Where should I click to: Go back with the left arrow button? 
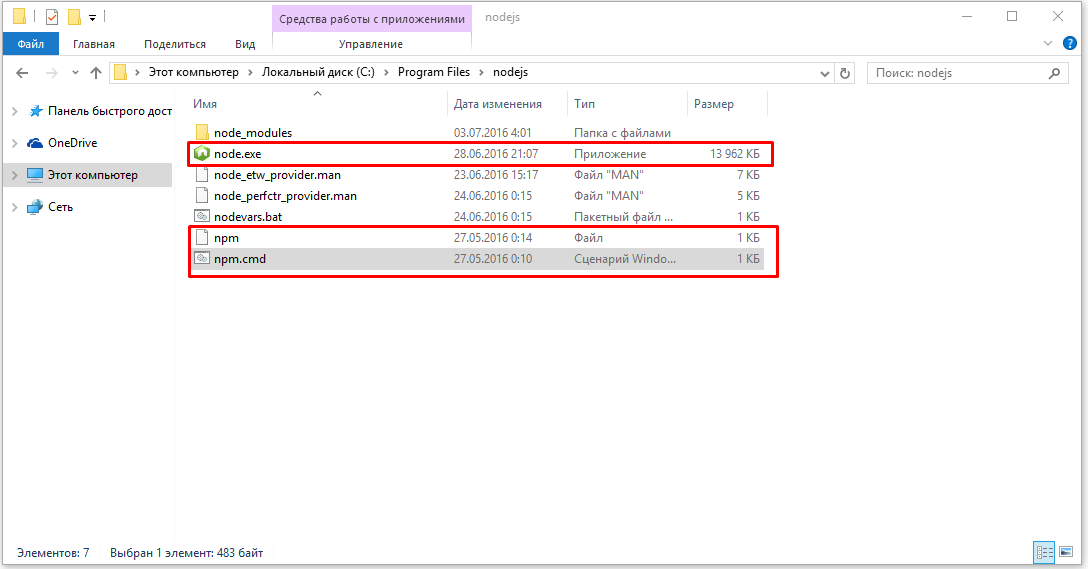[22, 73]
